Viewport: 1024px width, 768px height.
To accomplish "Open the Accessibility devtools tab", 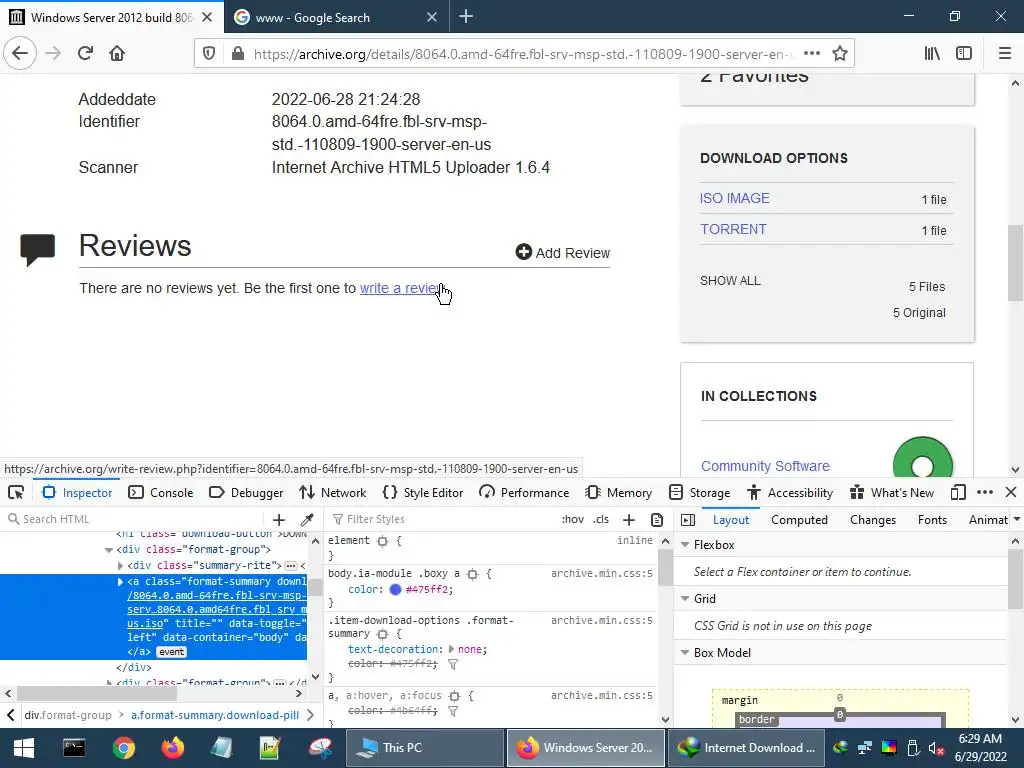I will click(x=790, y=492).
